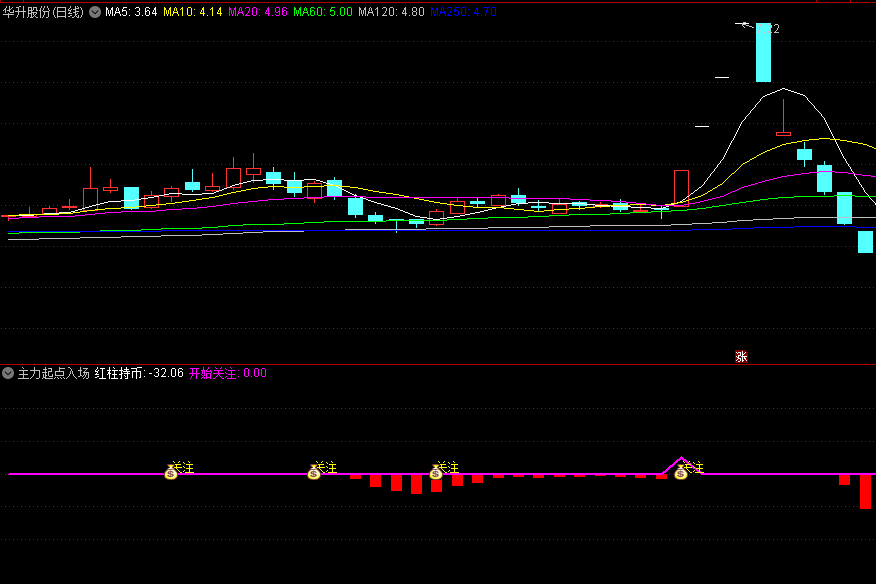Click the magenta MA20: 4.96 label
The height and width of the screenshot is (584, 876).
pyautogui.click(x=258, y=12)
